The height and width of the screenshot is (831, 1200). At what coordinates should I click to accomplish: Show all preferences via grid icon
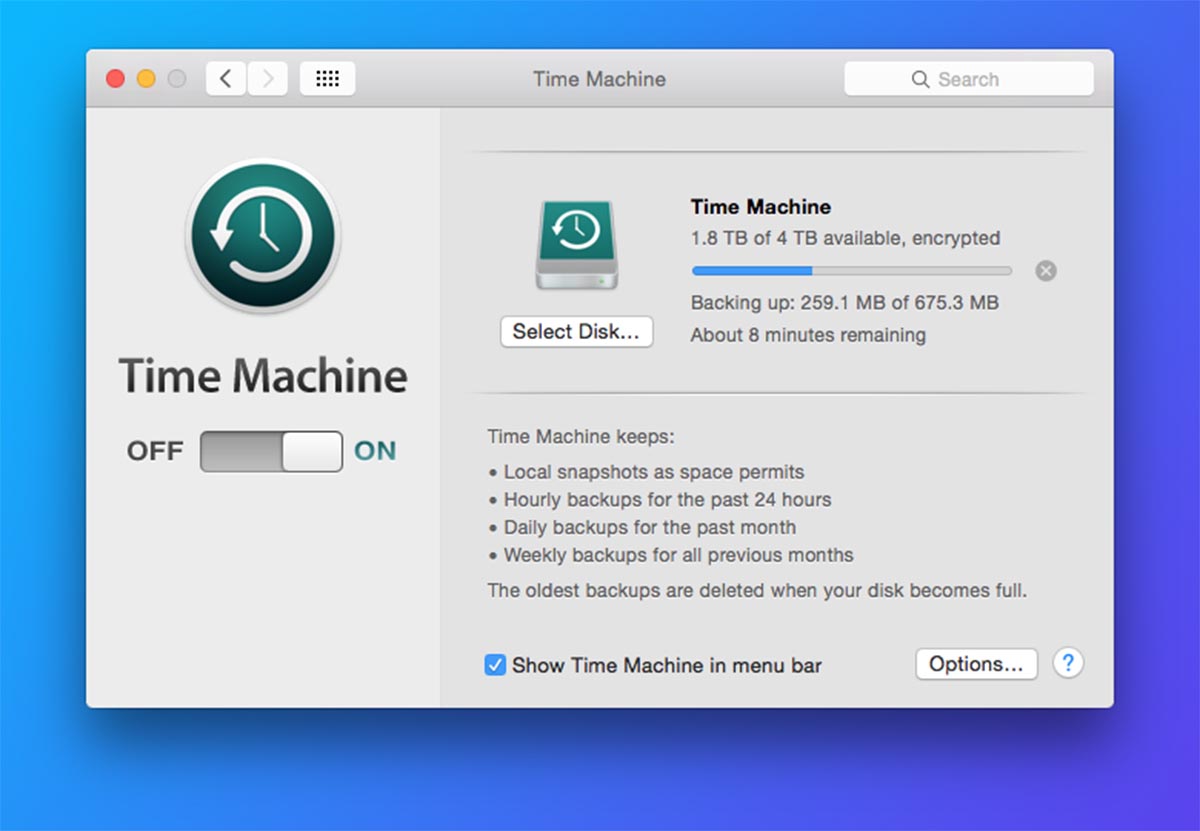pyautogui.click(x=327, y=79)
